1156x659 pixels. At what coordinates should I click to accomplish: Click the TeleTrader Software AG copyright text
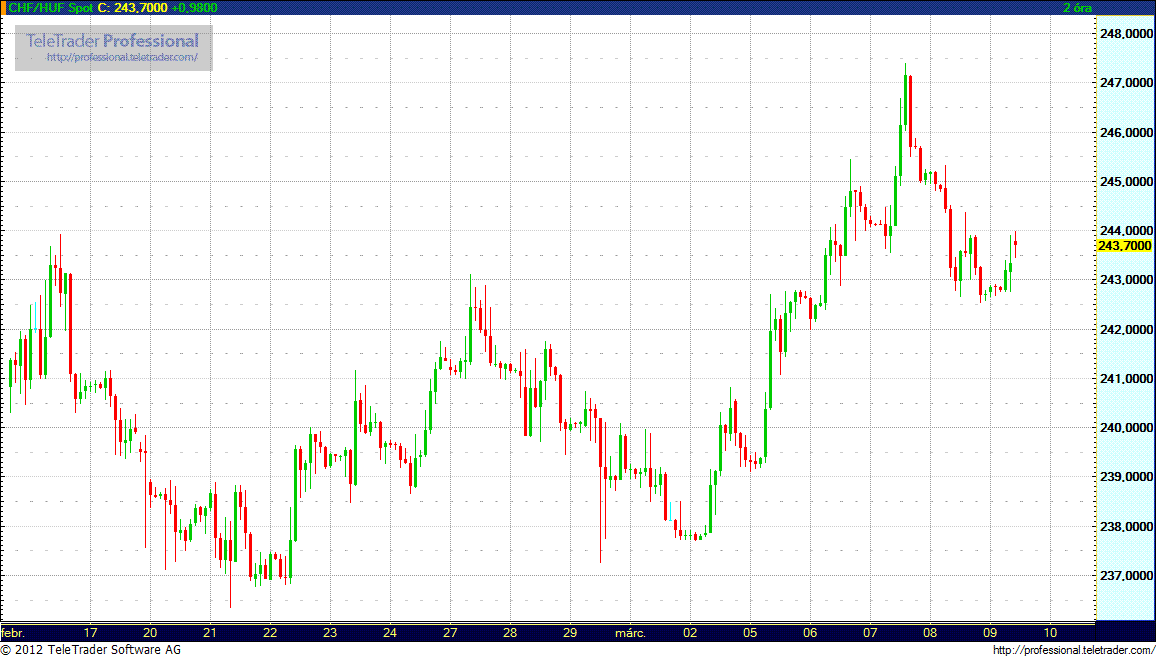coord(92,651)
